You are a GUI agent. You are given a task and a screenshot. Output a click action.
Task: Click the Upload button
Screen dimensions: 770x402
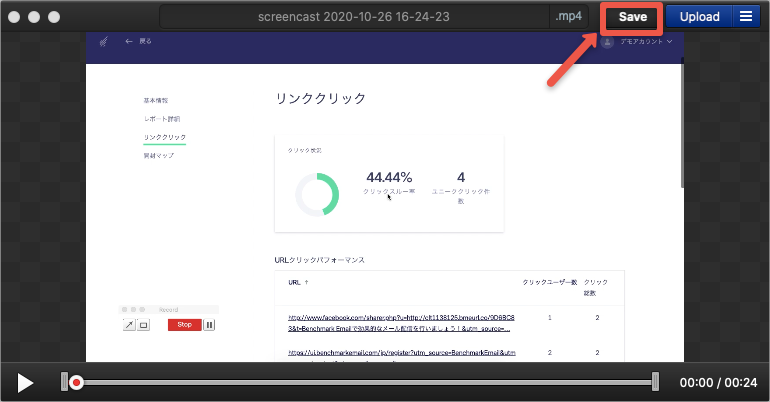[x=699, y=17]
